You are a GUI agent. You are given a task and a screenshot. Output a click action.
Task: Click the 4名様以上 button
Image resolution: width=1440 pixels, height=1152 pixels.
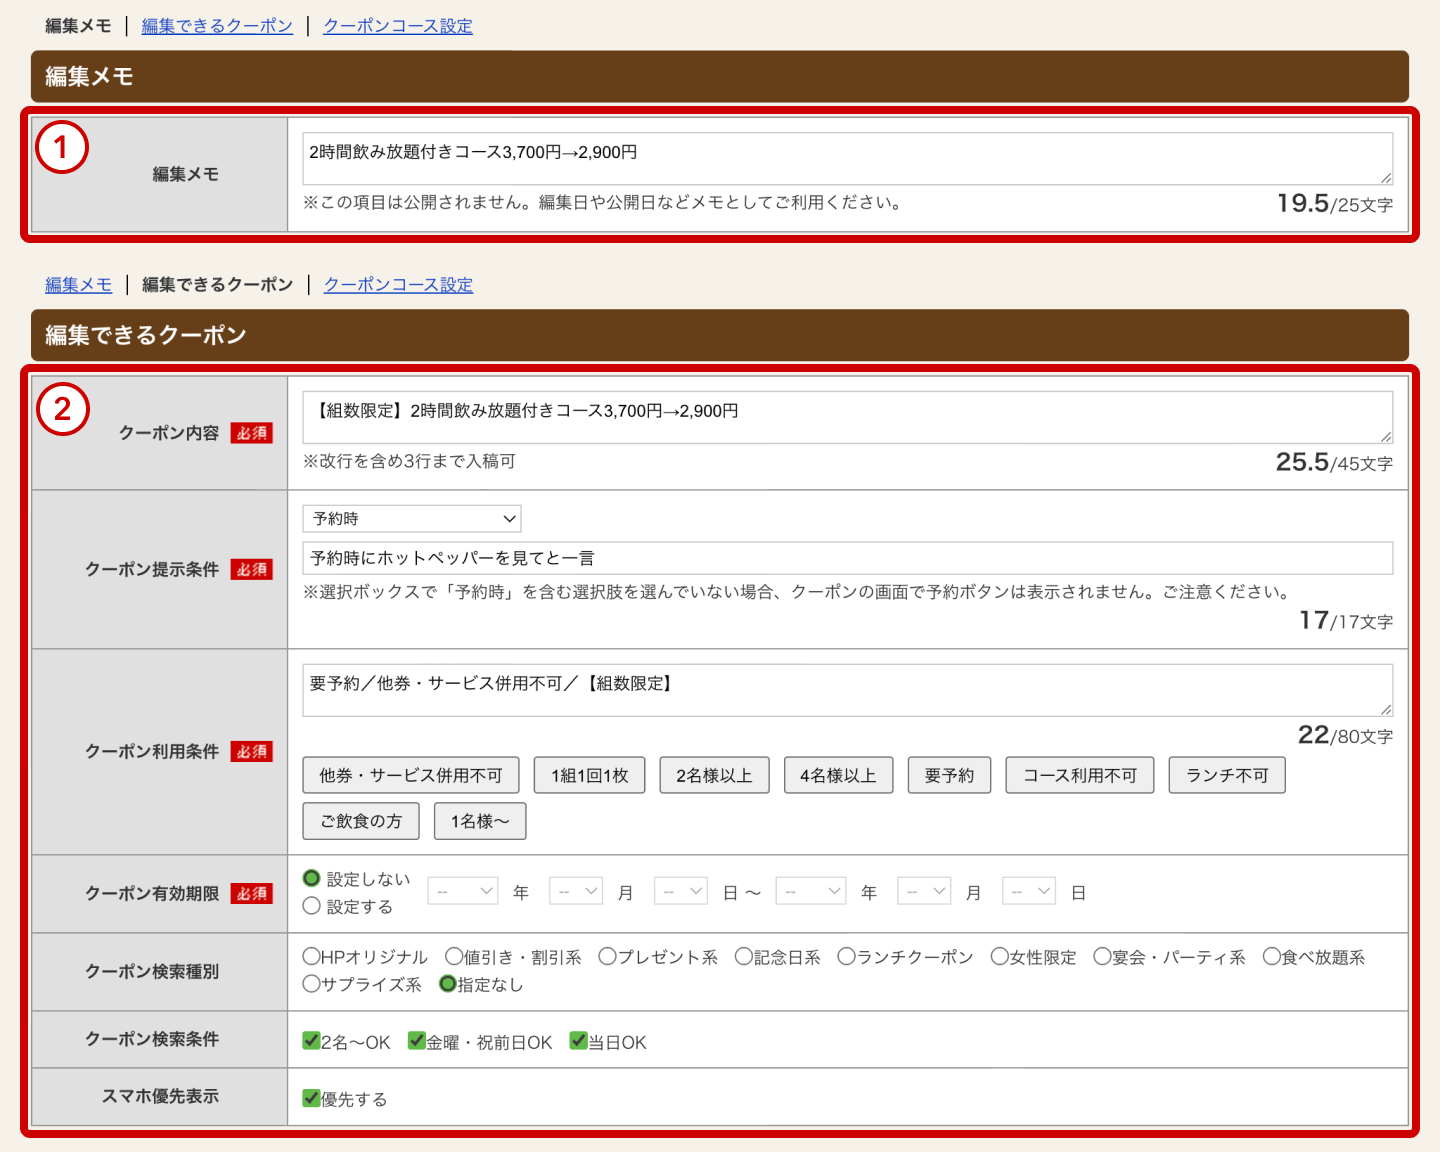pyautogui.click(x=838, y=775)
